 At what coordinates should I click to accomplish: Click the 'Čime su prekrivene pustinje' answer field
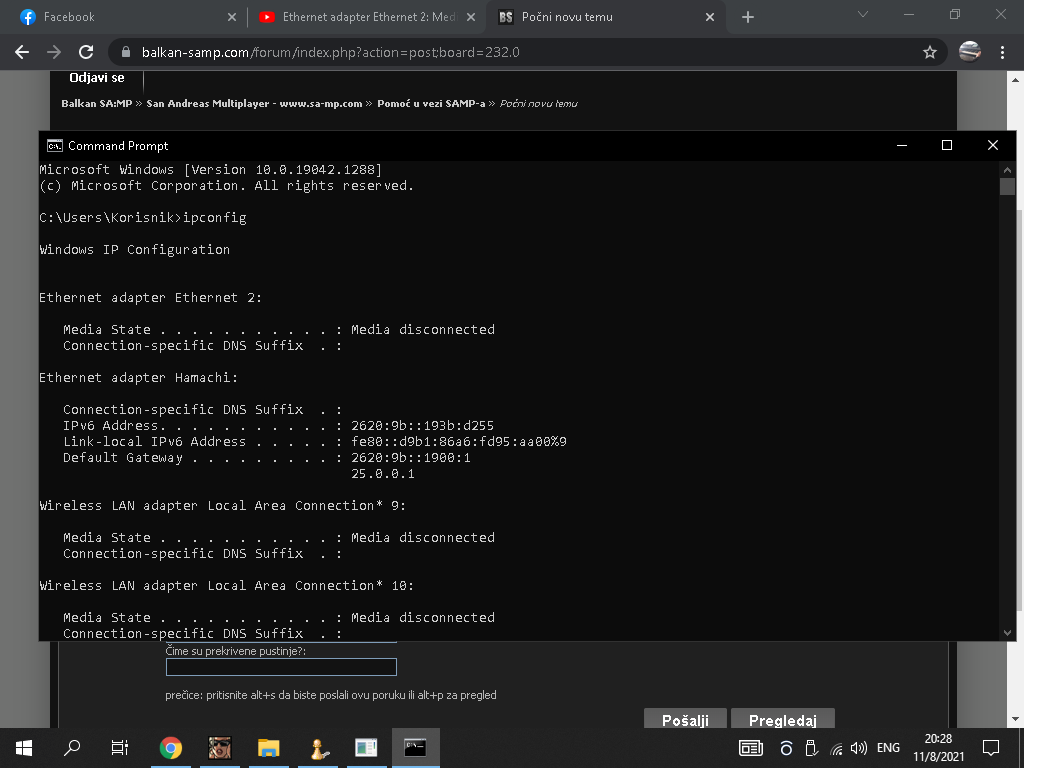coord(281,667)
